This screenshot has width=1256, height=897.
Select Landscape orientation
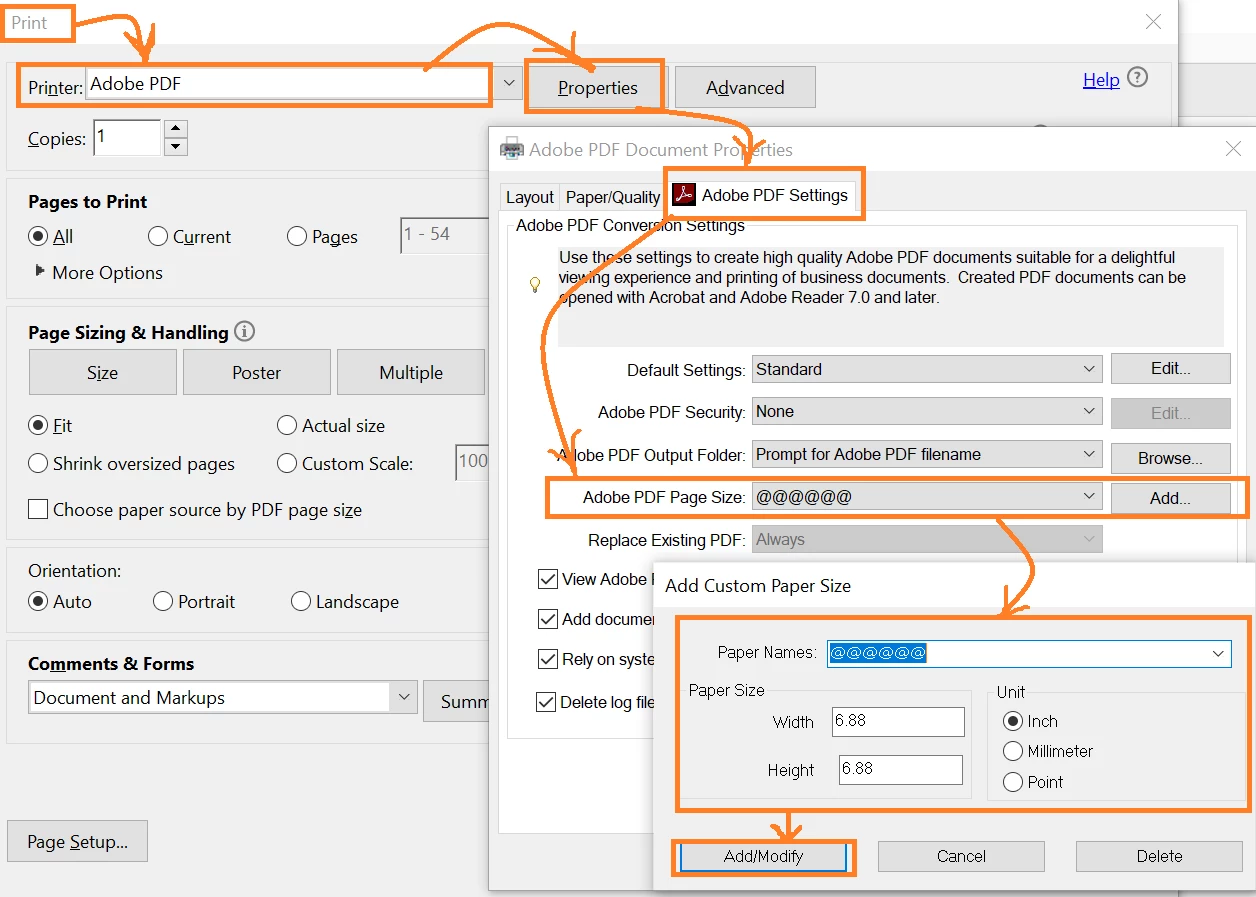click(301, 602)
